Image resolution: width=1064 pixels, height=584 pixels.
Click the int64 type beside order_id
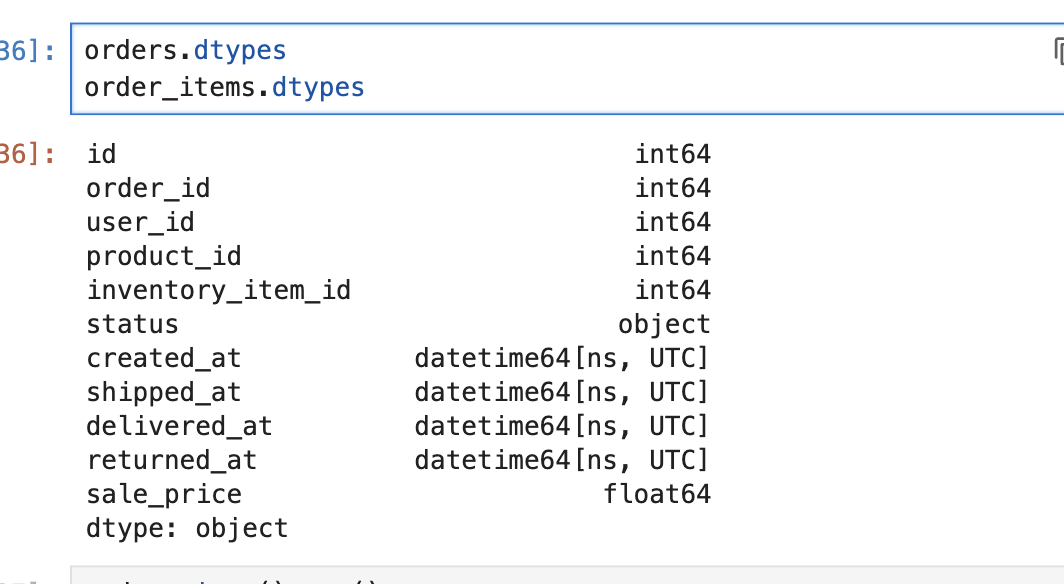click(x=672, y=188)
